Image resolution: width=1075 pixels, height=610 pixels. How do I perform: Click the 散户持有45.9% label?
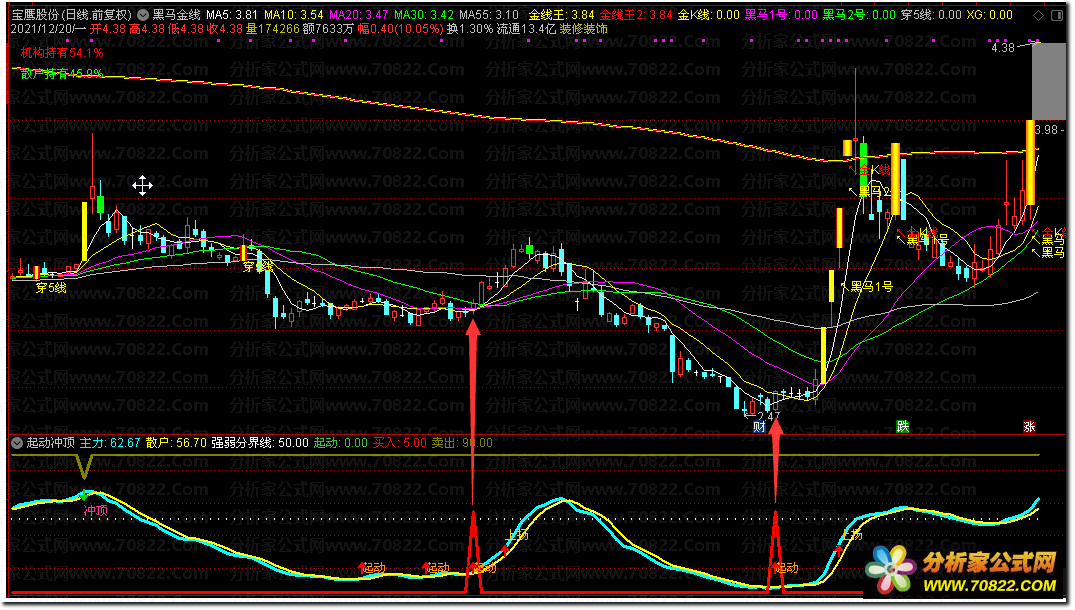[x=62, y=73]
